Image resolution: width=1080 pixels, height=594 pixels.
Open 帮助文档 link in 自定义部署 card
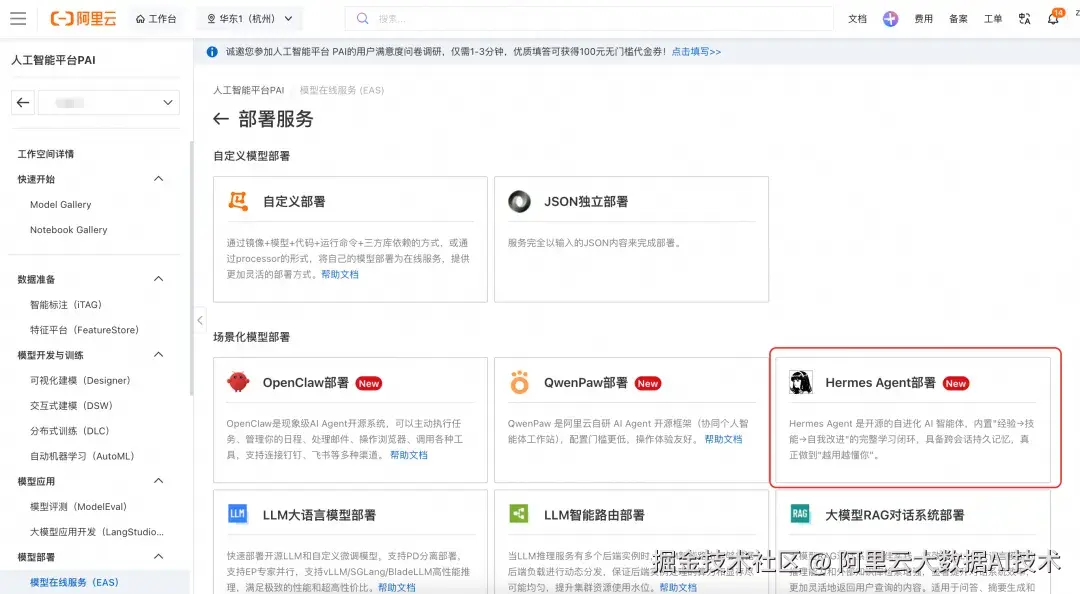coord(340,274)
